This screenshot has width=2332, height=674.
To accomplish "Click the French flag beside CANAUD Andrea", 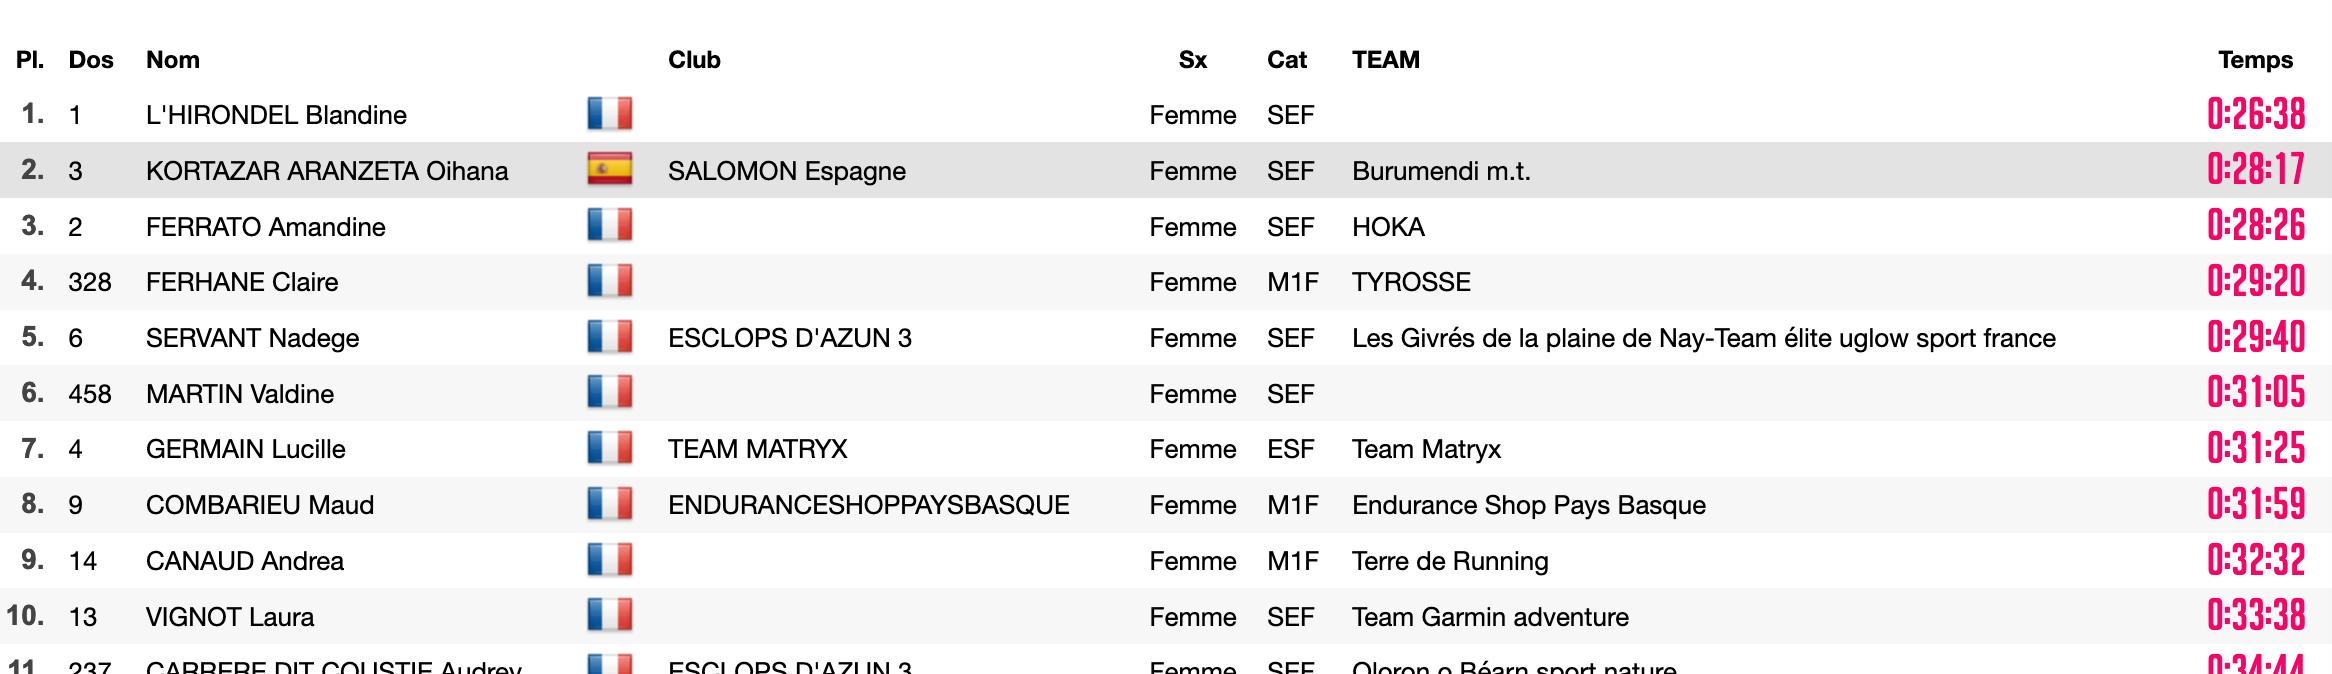I will 610,560.
